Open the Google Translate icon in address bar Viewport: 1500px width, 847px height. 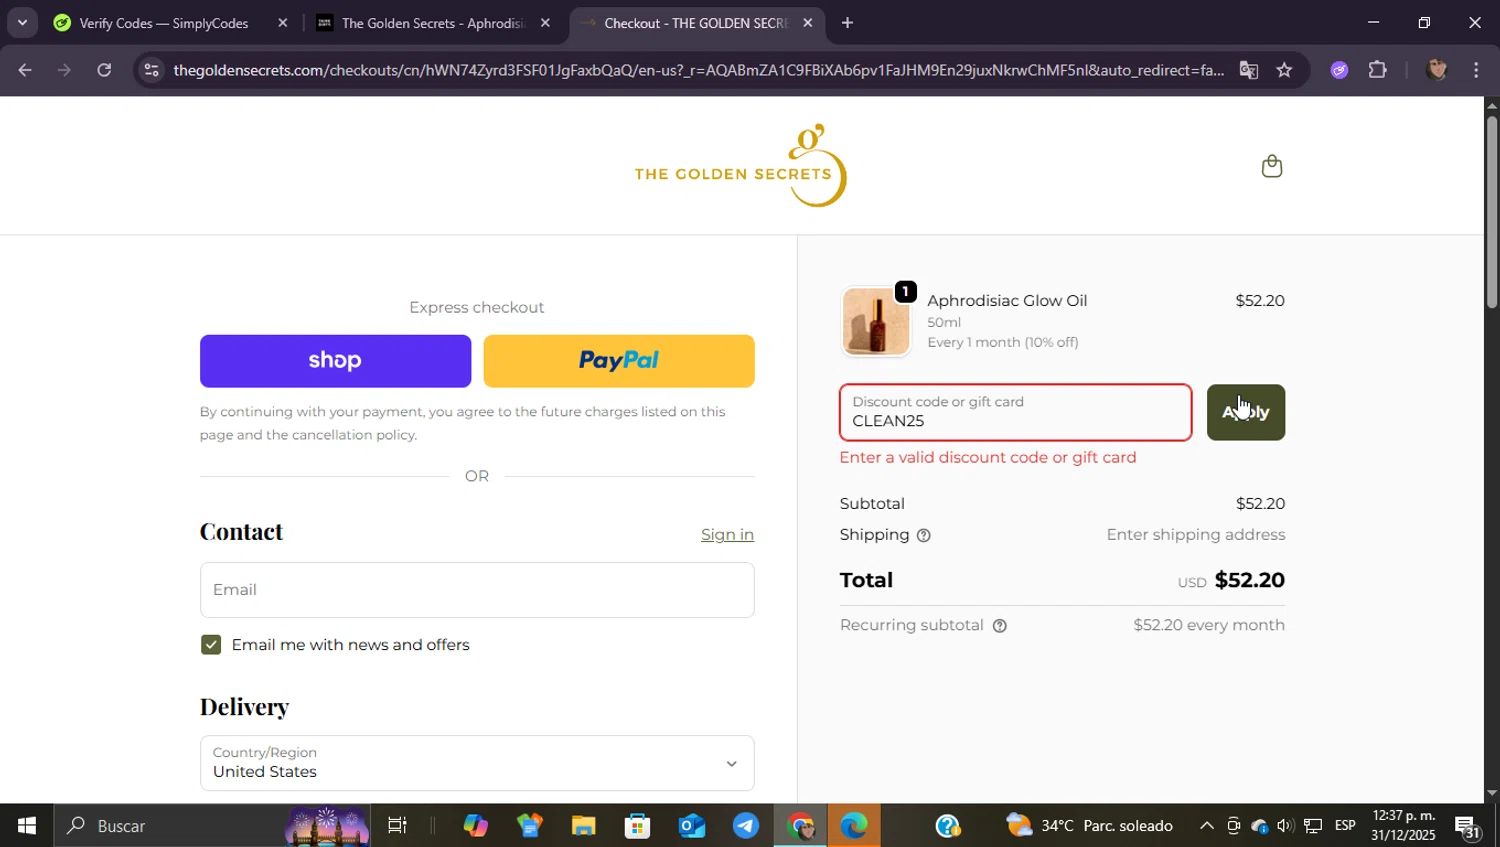(x=1248, y=70)
